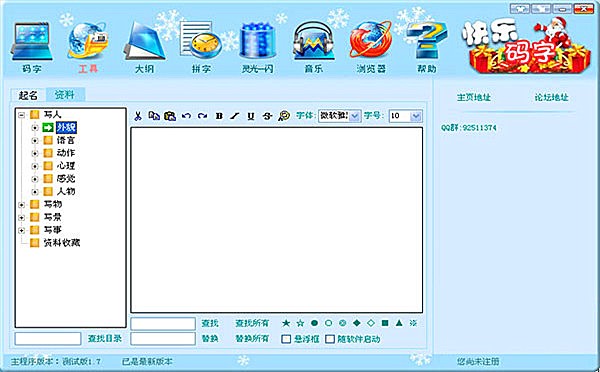Insert the solid circle symbol
The height and width of the screenshot is (372, 600).
pyautogui.click(x=314, y=323)
